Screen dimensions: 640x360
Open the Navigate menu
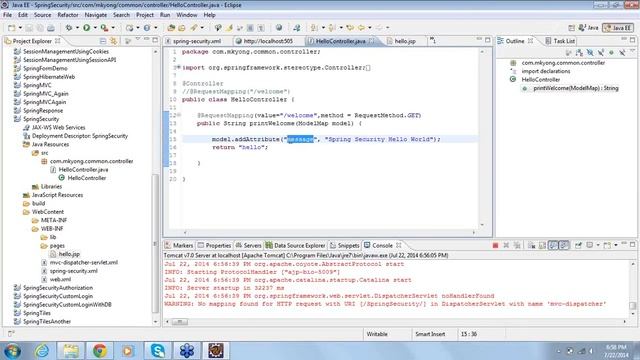[x=96, y=15]
